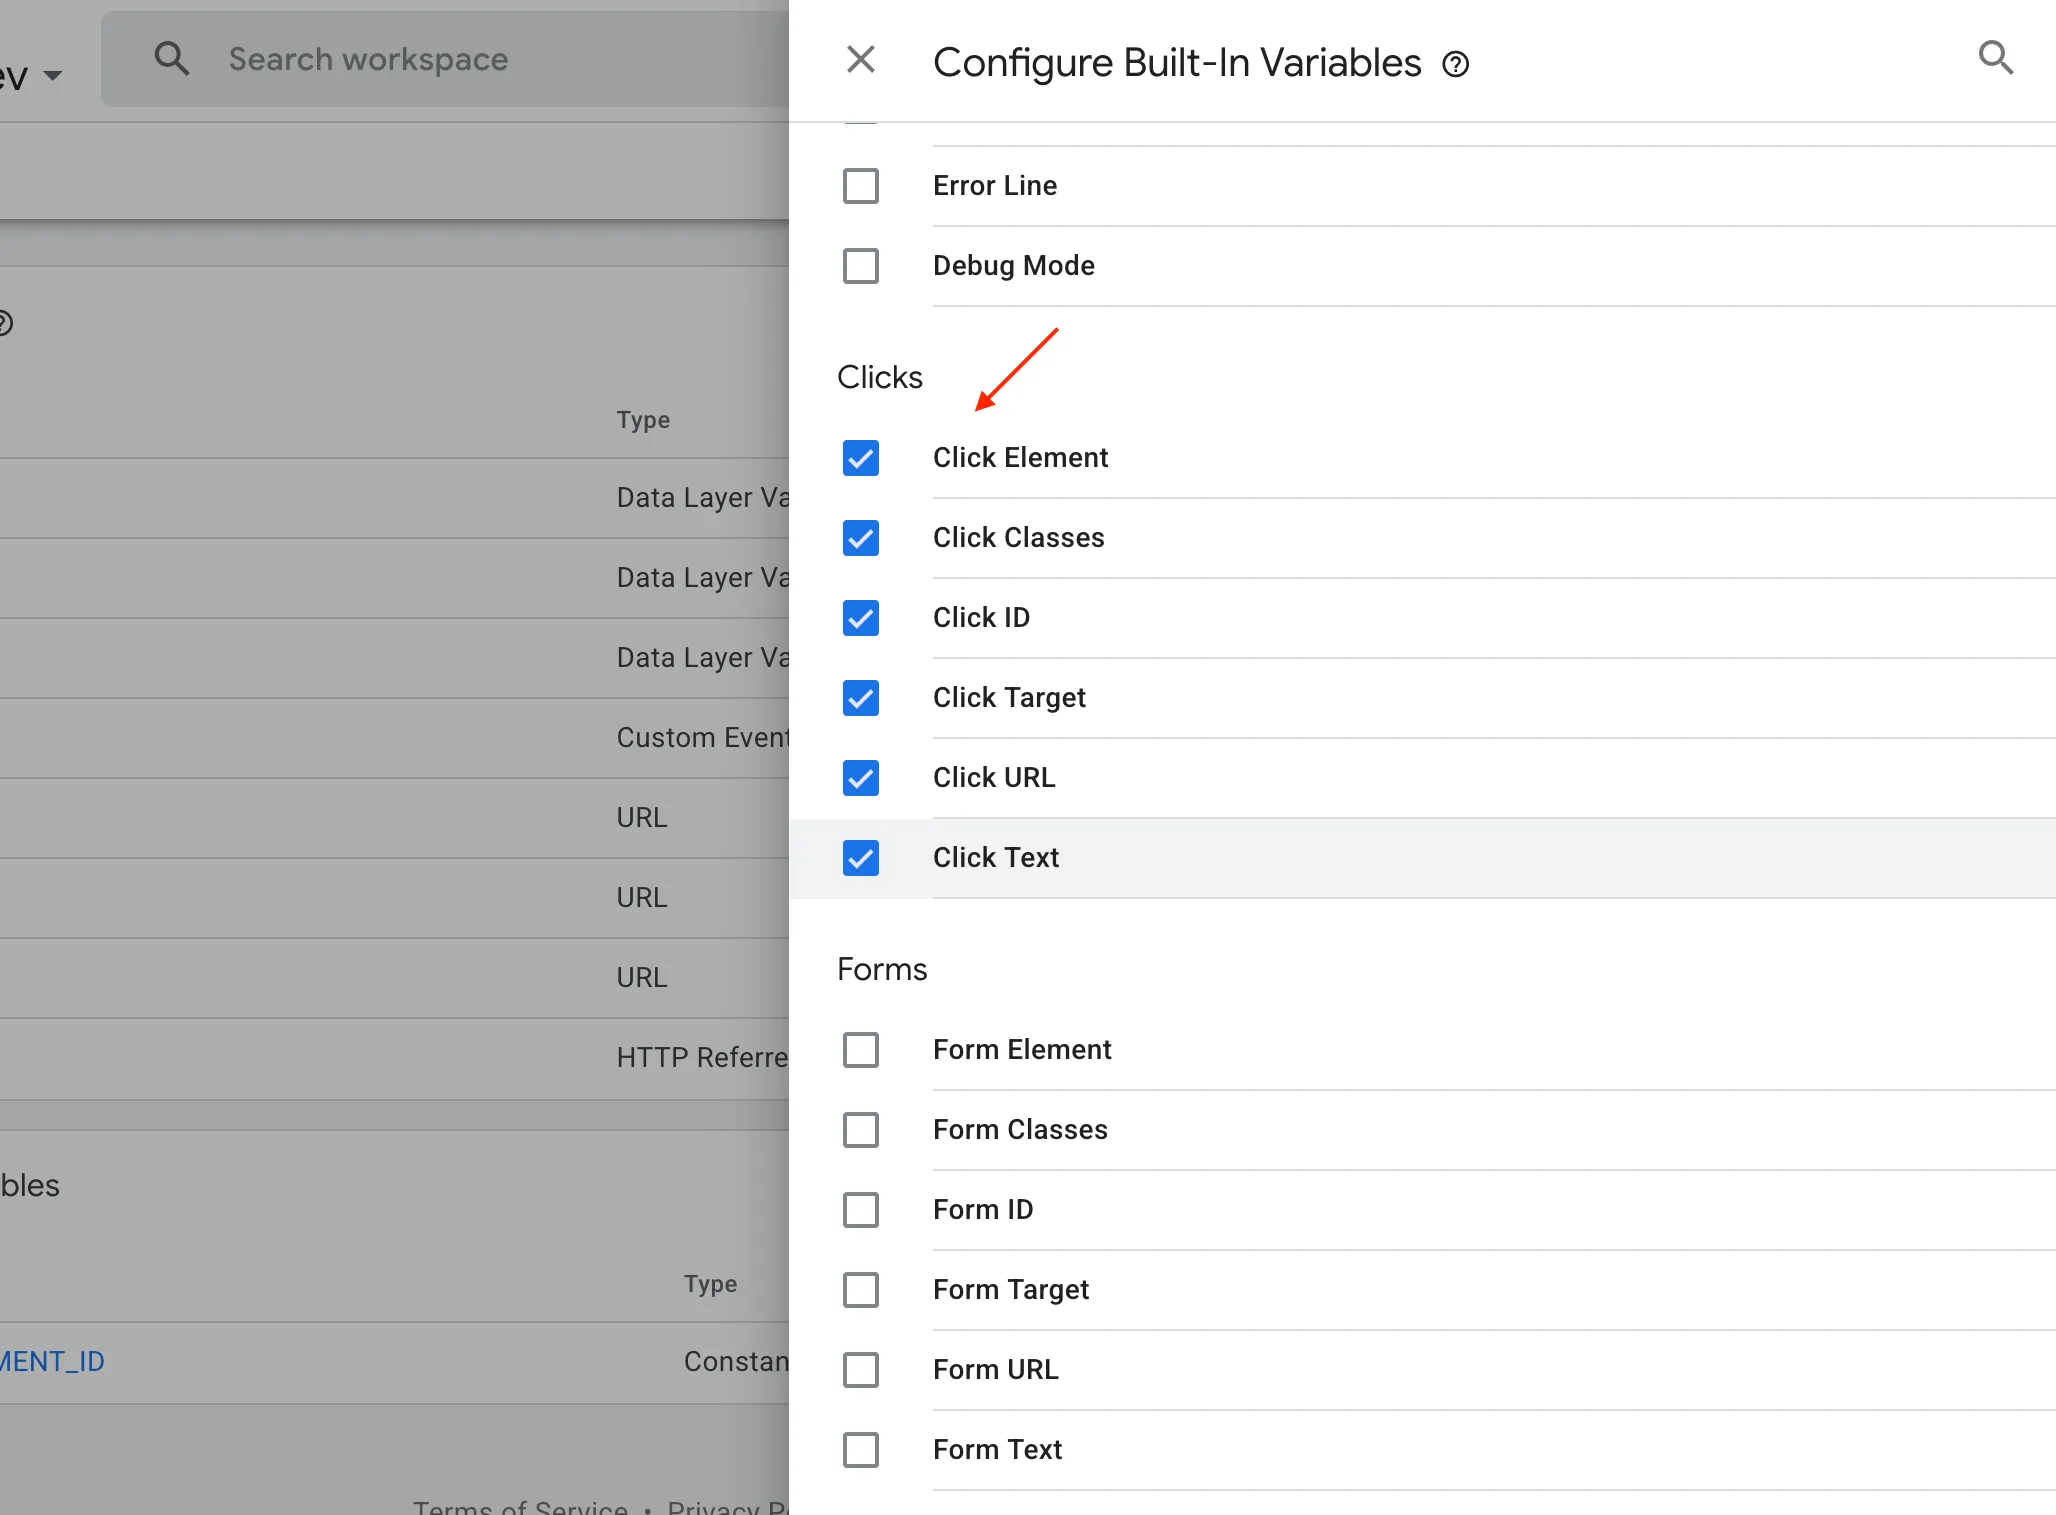
Task: Disable the Click Element variable
Action: 861,458
